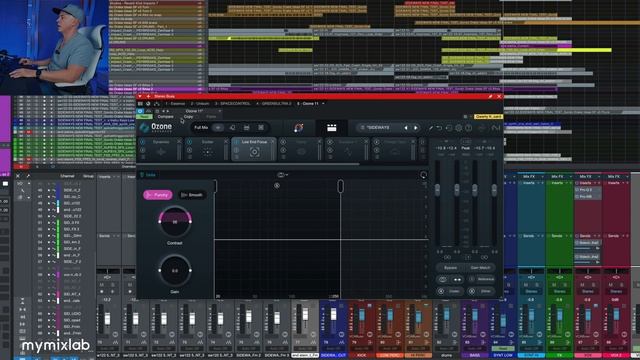Viewport: 640px width, 360px height.
Task: Select the Ozone 11 insert tab
Action: point(308,104)
